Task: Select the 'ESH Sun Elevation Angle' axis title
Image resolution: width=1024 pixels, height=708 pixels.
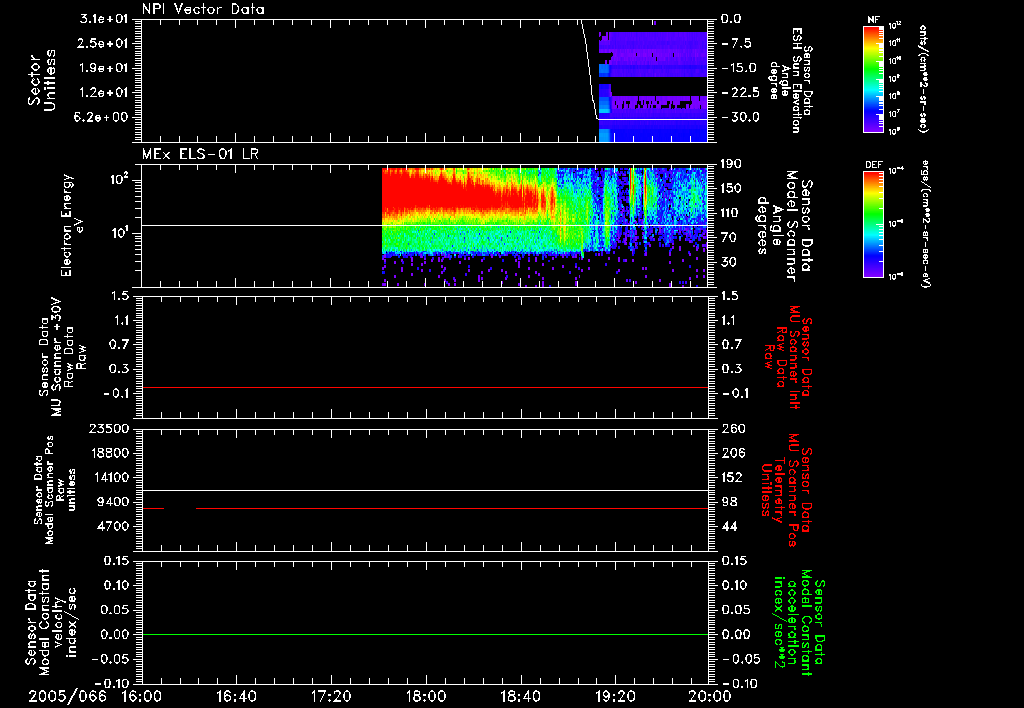Action: [x=789, y=80]
